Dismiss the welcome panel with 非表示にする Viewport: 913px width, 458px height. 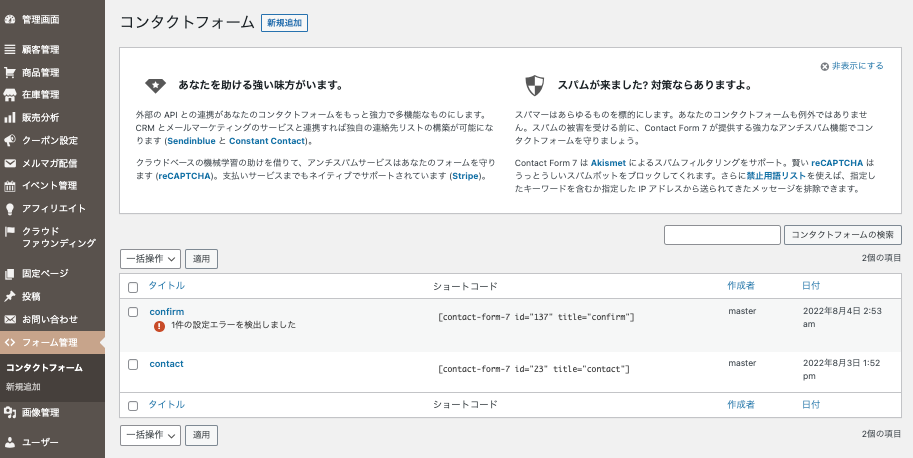tap(857, 66)
